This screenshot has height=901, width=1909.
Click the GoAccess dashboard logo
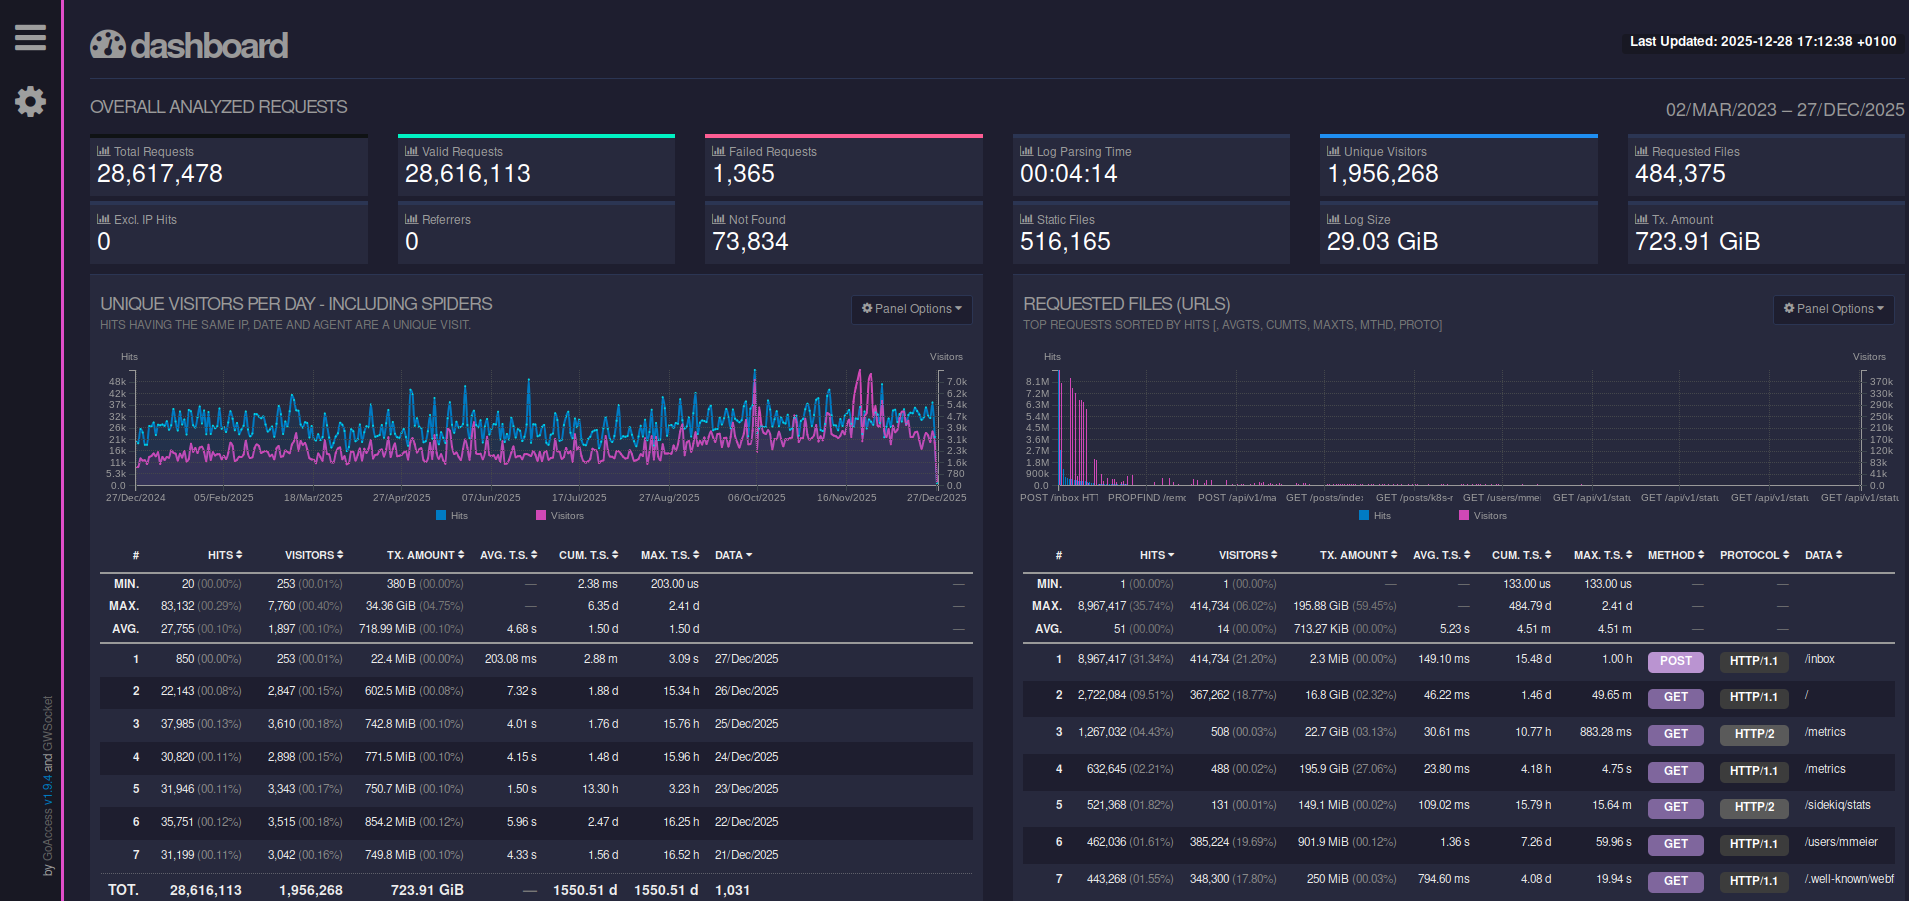[x=188, y=42]
